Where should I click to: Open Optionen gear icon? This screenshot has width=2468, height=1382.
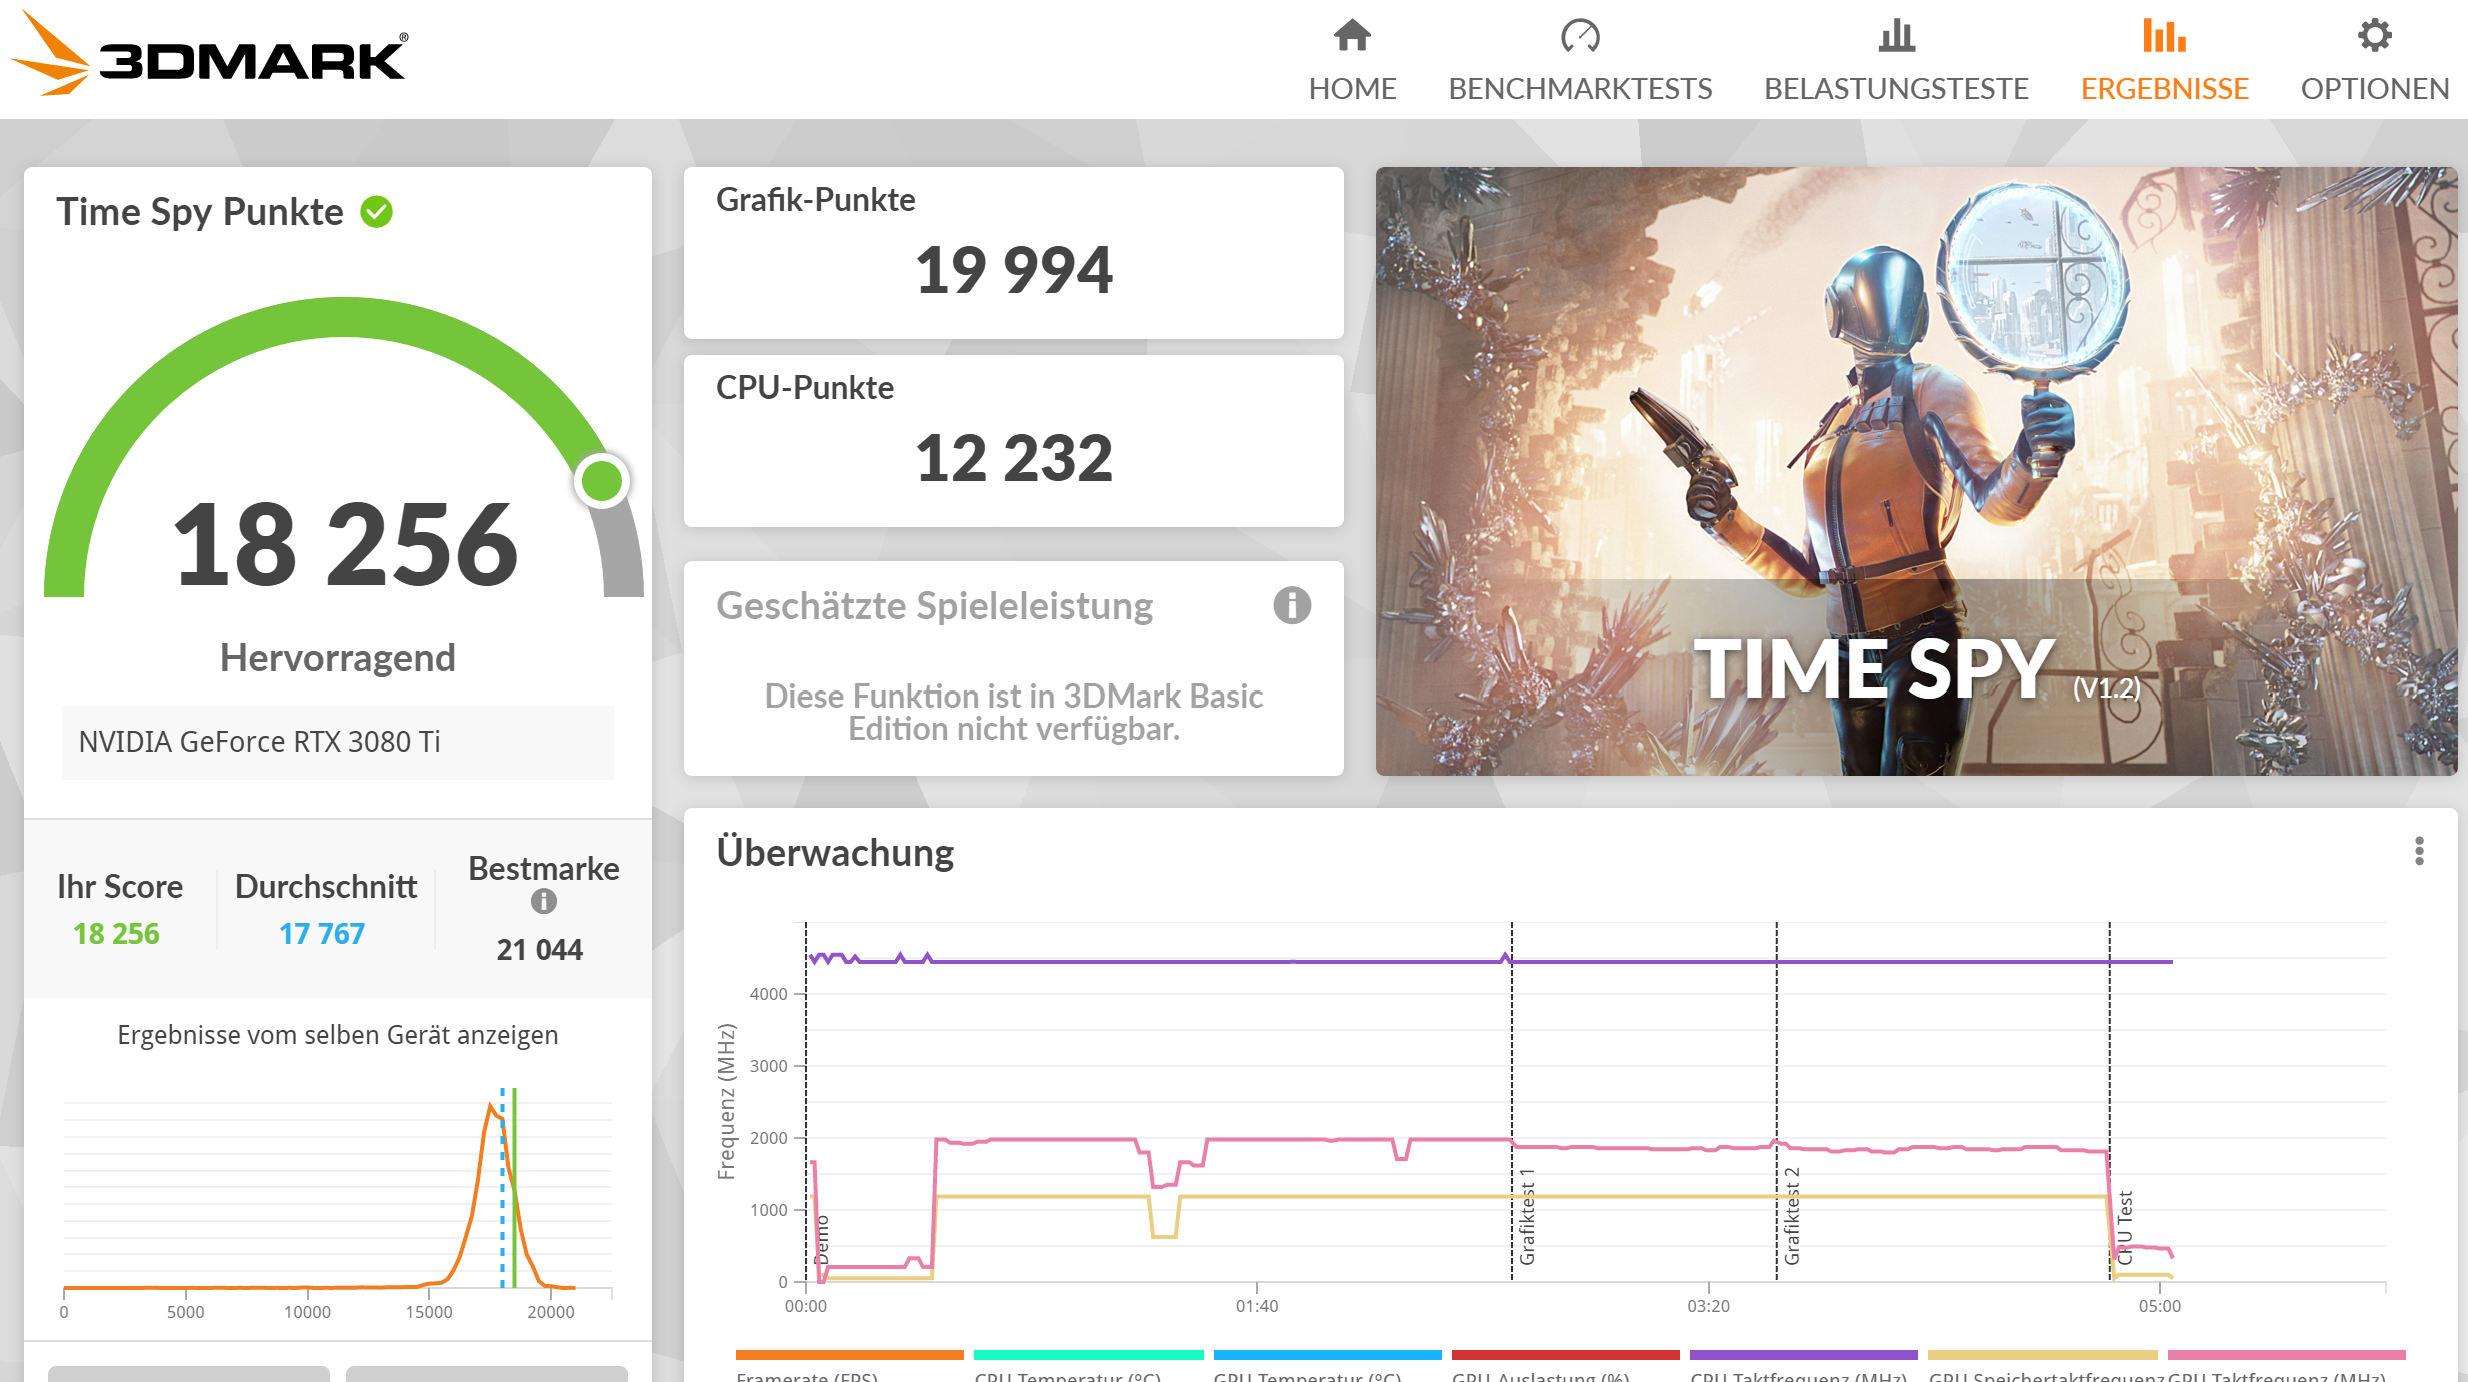click(2374, 37)
